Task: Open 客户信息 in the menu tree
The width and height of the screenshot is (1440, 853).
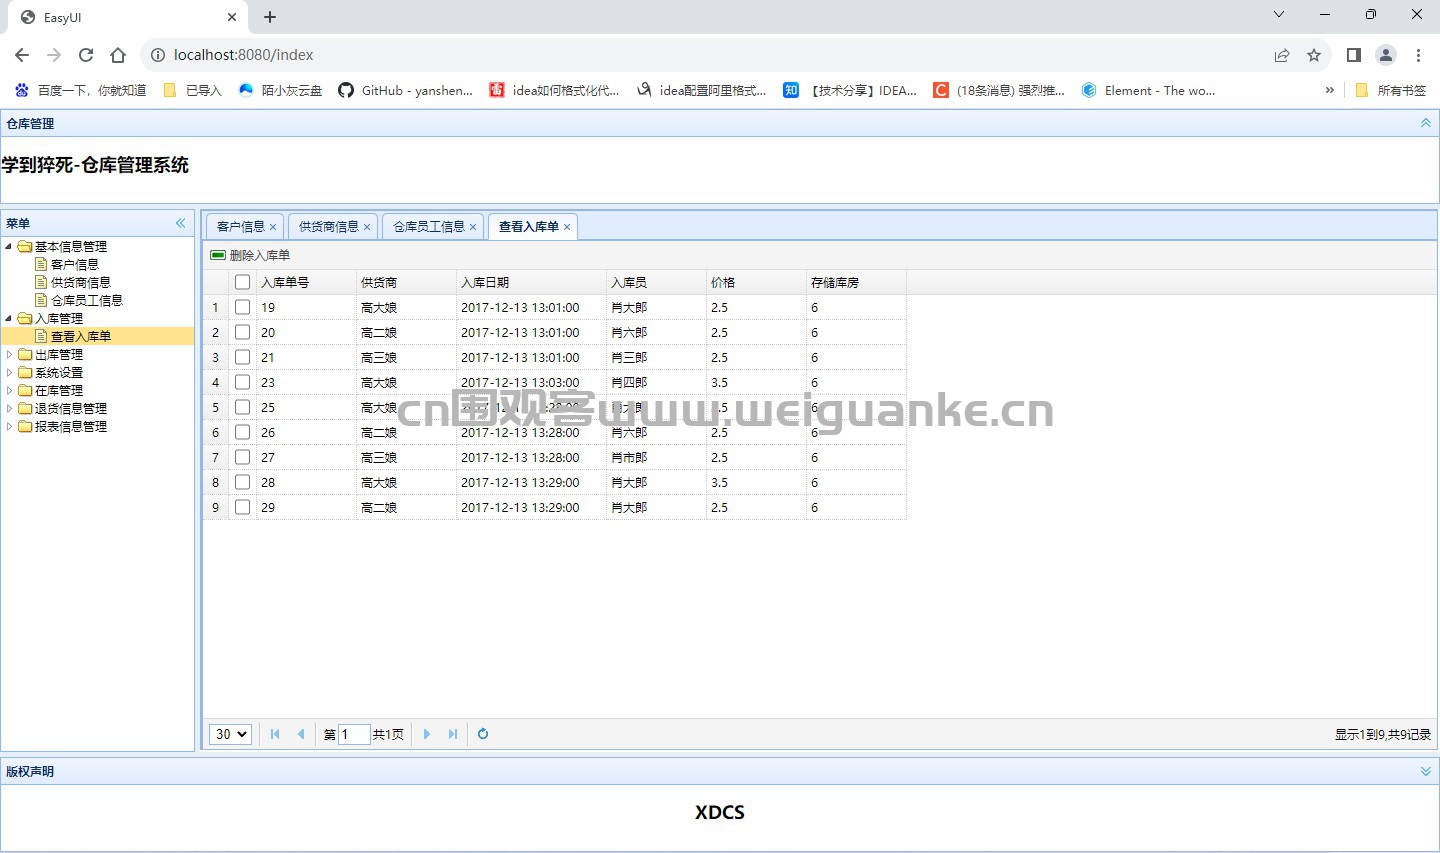Action: [75, 264]
